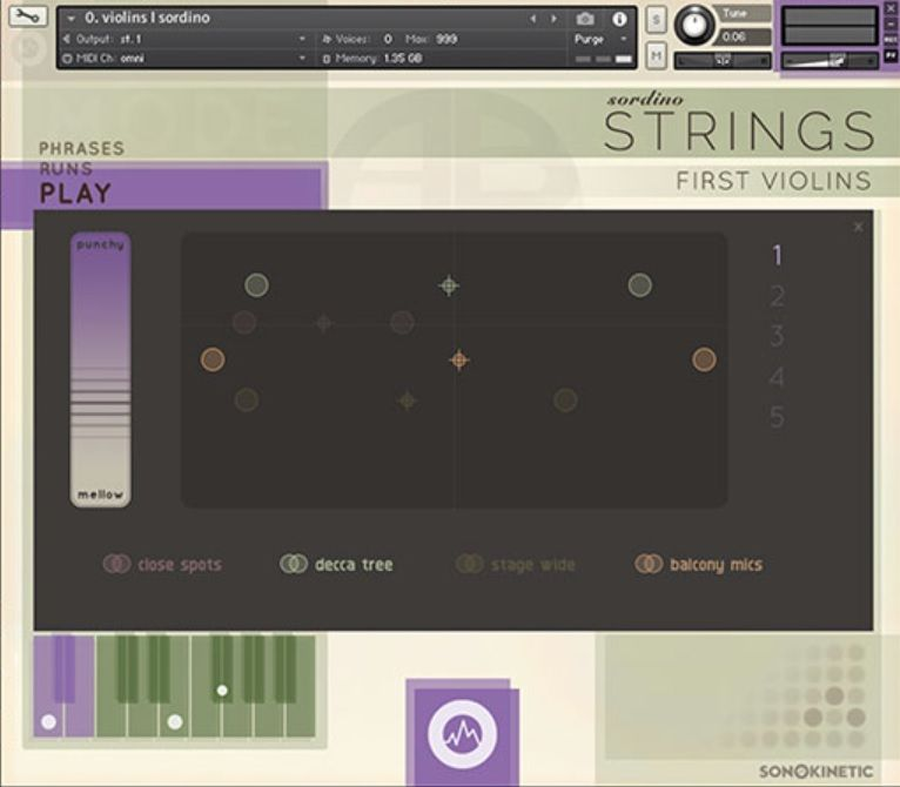Click the Voices icon in header

coord(327,39)
